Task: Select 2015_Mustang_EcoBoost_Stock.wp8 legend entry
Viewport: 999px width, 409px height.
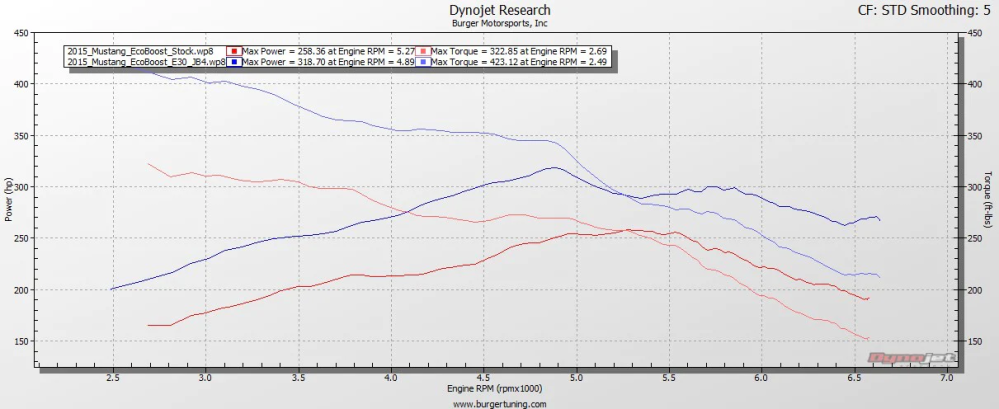Action: [x=140, y=51]
